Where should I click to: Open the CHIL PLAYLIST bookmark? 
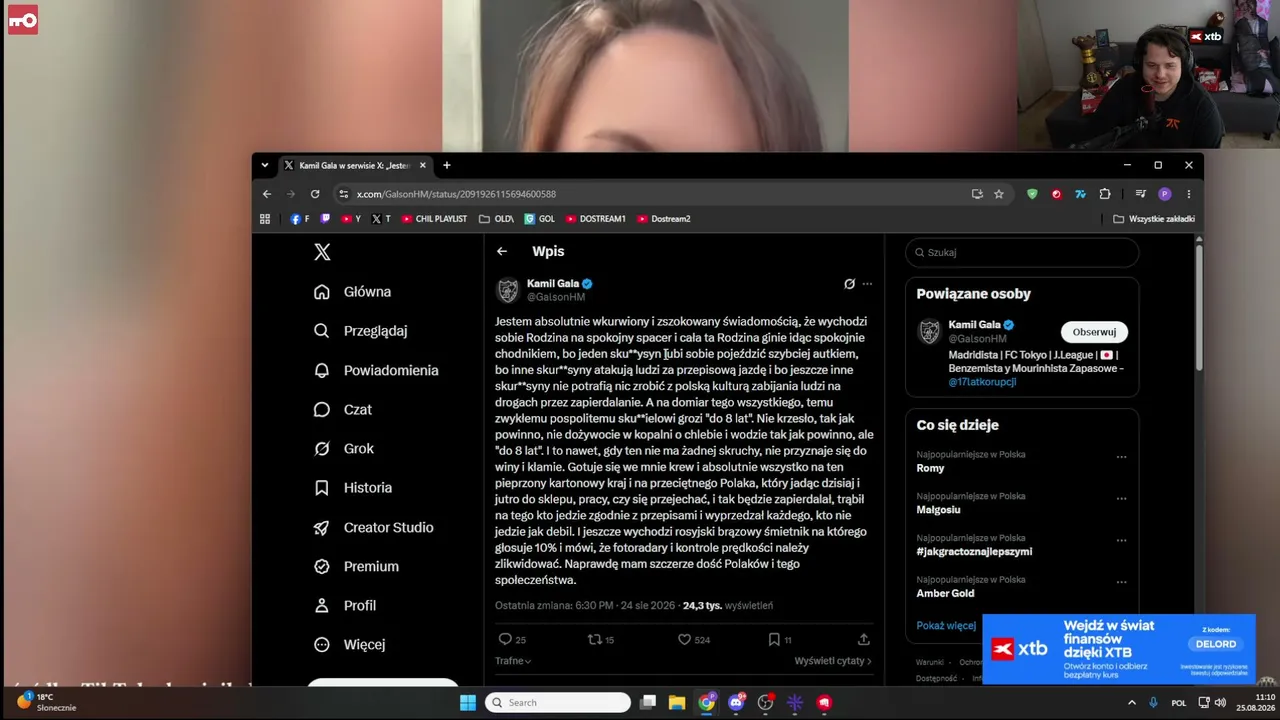[x=434, y=219]
